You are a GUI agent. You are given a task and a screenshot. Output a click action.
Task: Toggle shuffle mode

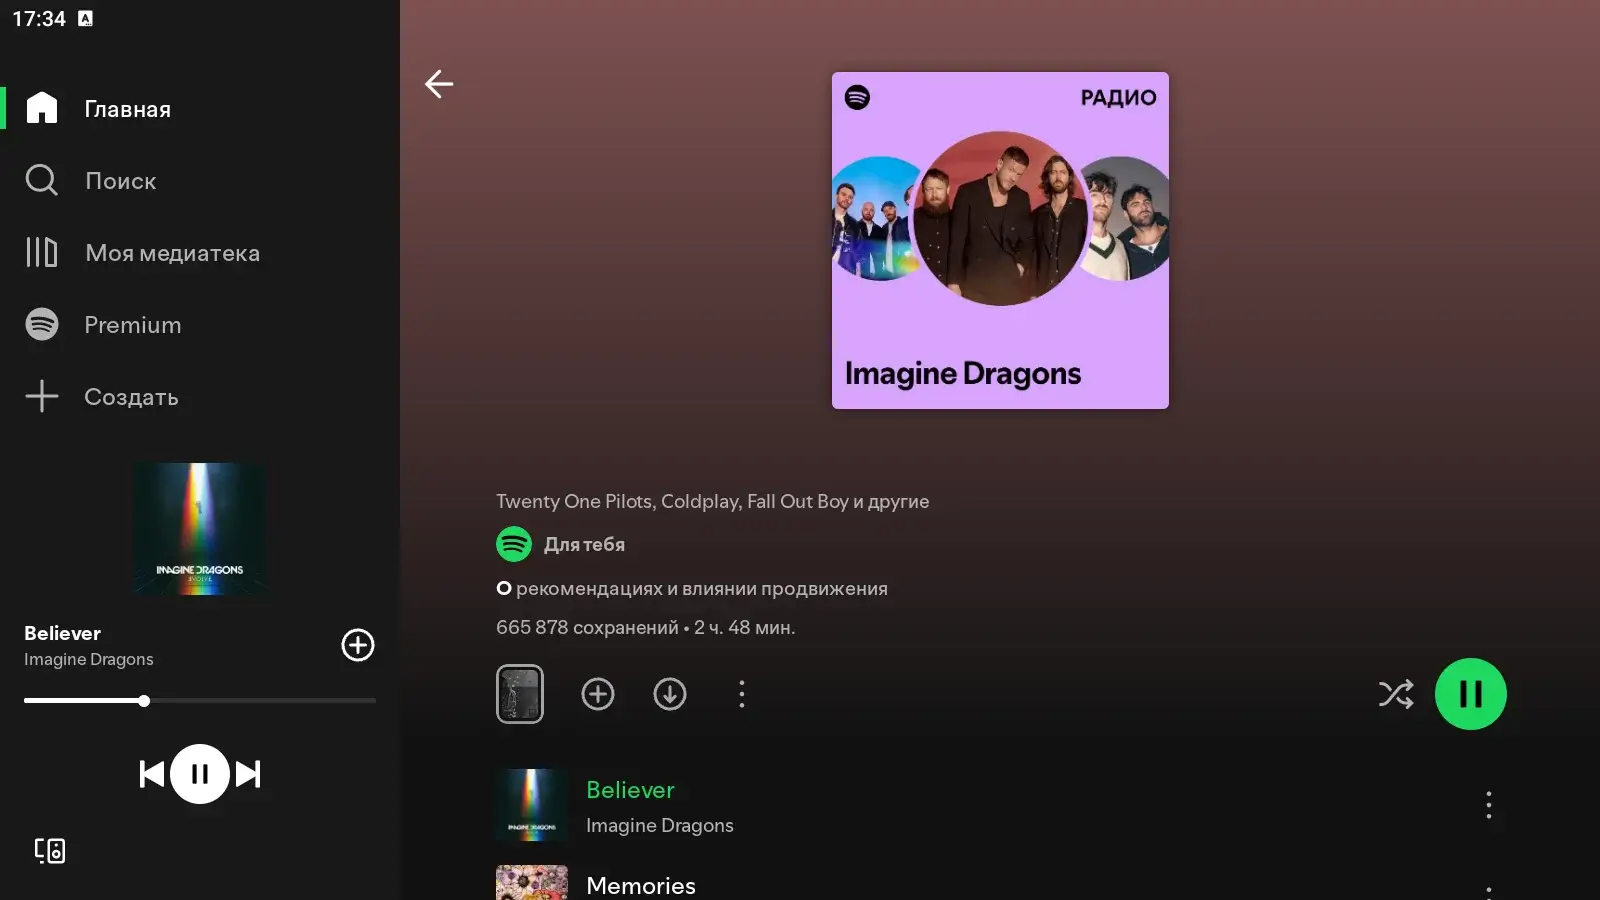pos(1396,694)
